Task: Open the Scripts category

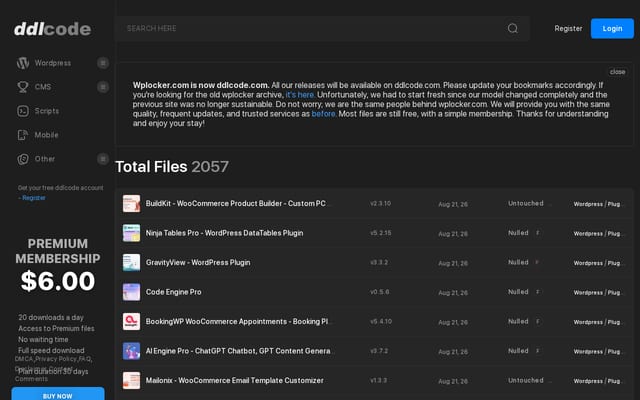Action: [x=47, y=111]
